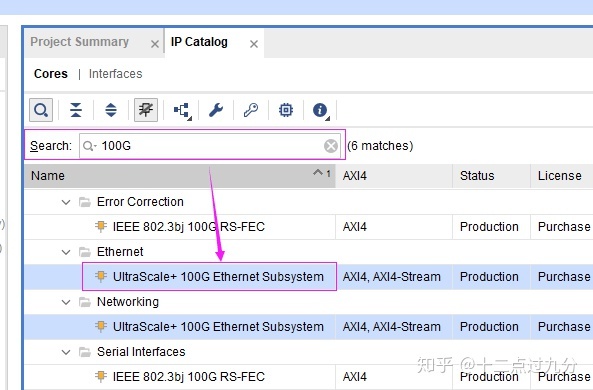The height and width of the screenshot is (390, 593).
Task: Open the group by hierarchy icon
Action: pos(182,110)
